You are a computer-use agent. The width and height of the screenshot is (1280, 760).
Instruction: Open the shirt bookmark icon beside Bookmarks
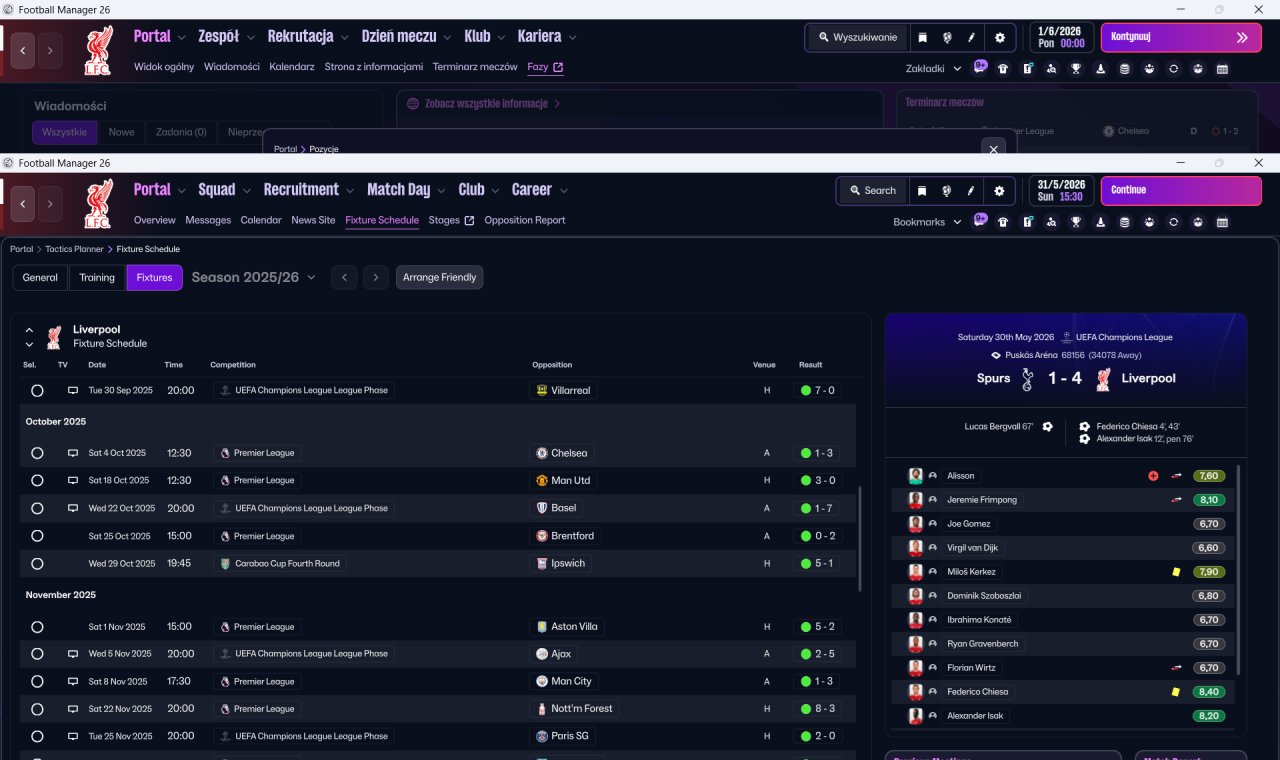[x=1003, y=222]
